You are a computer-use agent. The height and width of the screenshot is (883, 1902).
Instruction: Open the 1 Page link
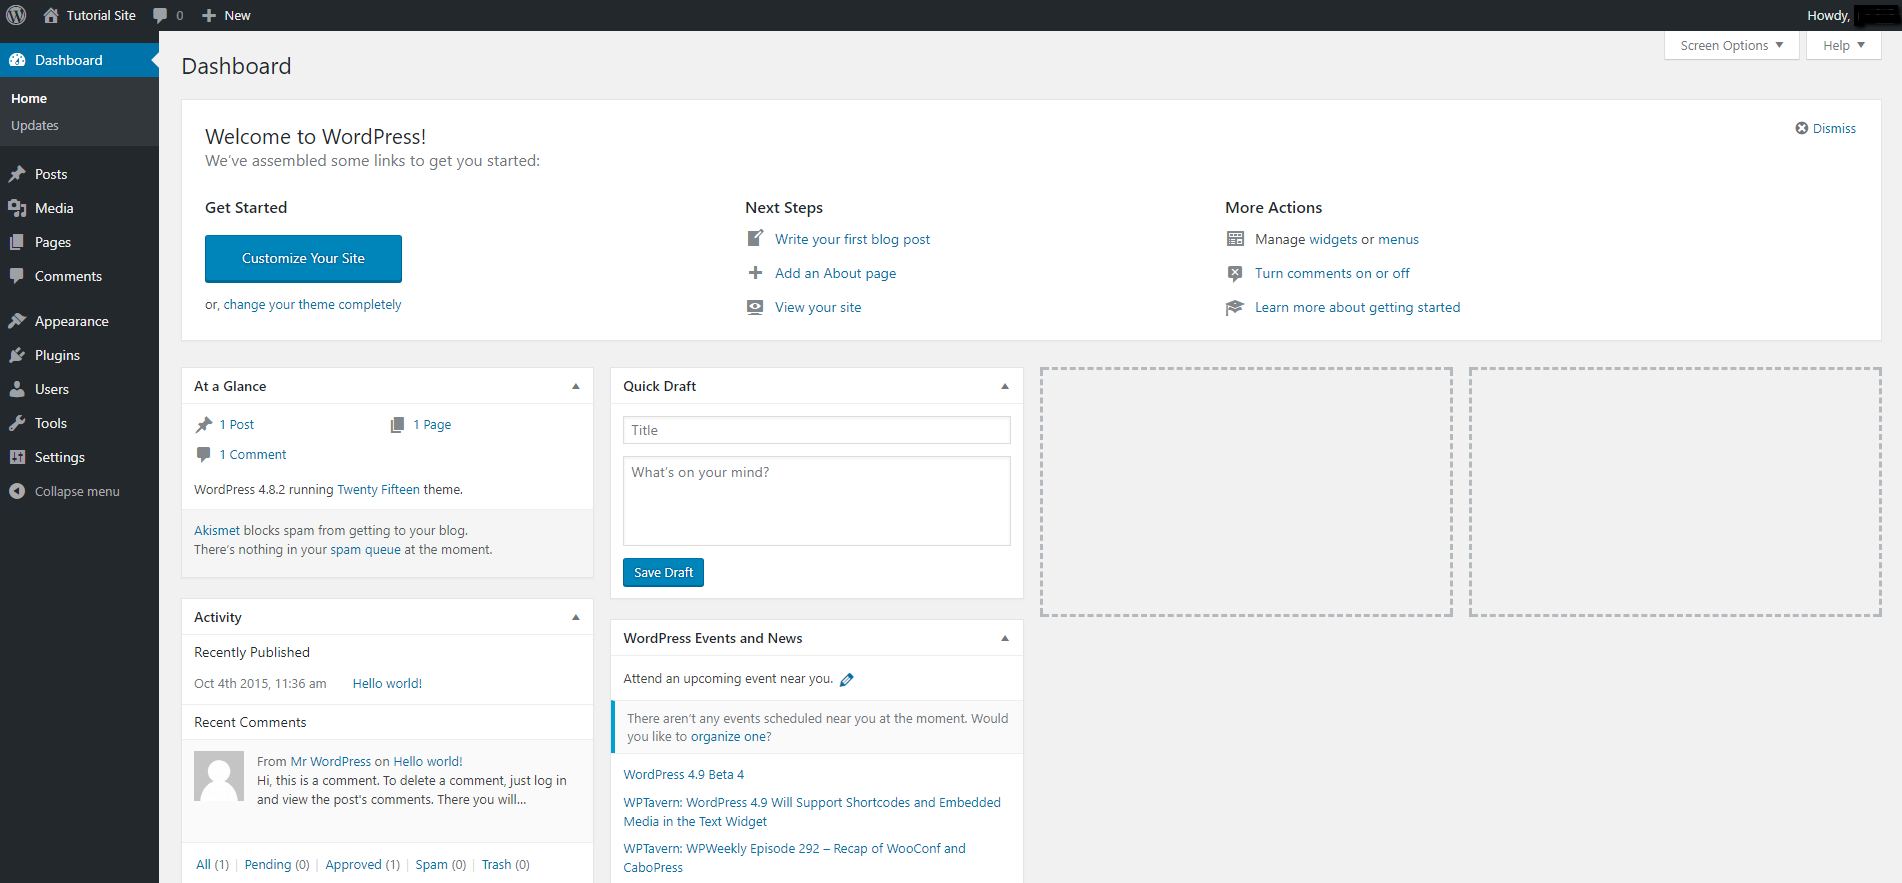432,424
